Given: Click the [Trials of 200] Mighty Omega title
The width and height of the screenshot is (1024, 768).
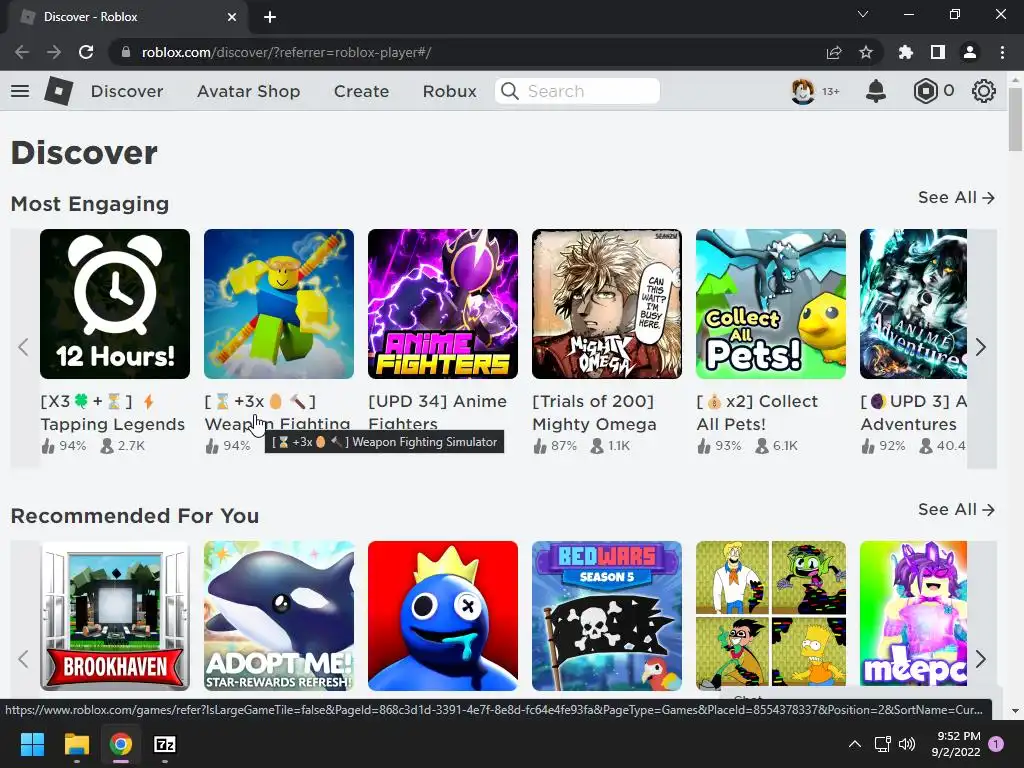Looking at the screenshot, I should point(594,413).
